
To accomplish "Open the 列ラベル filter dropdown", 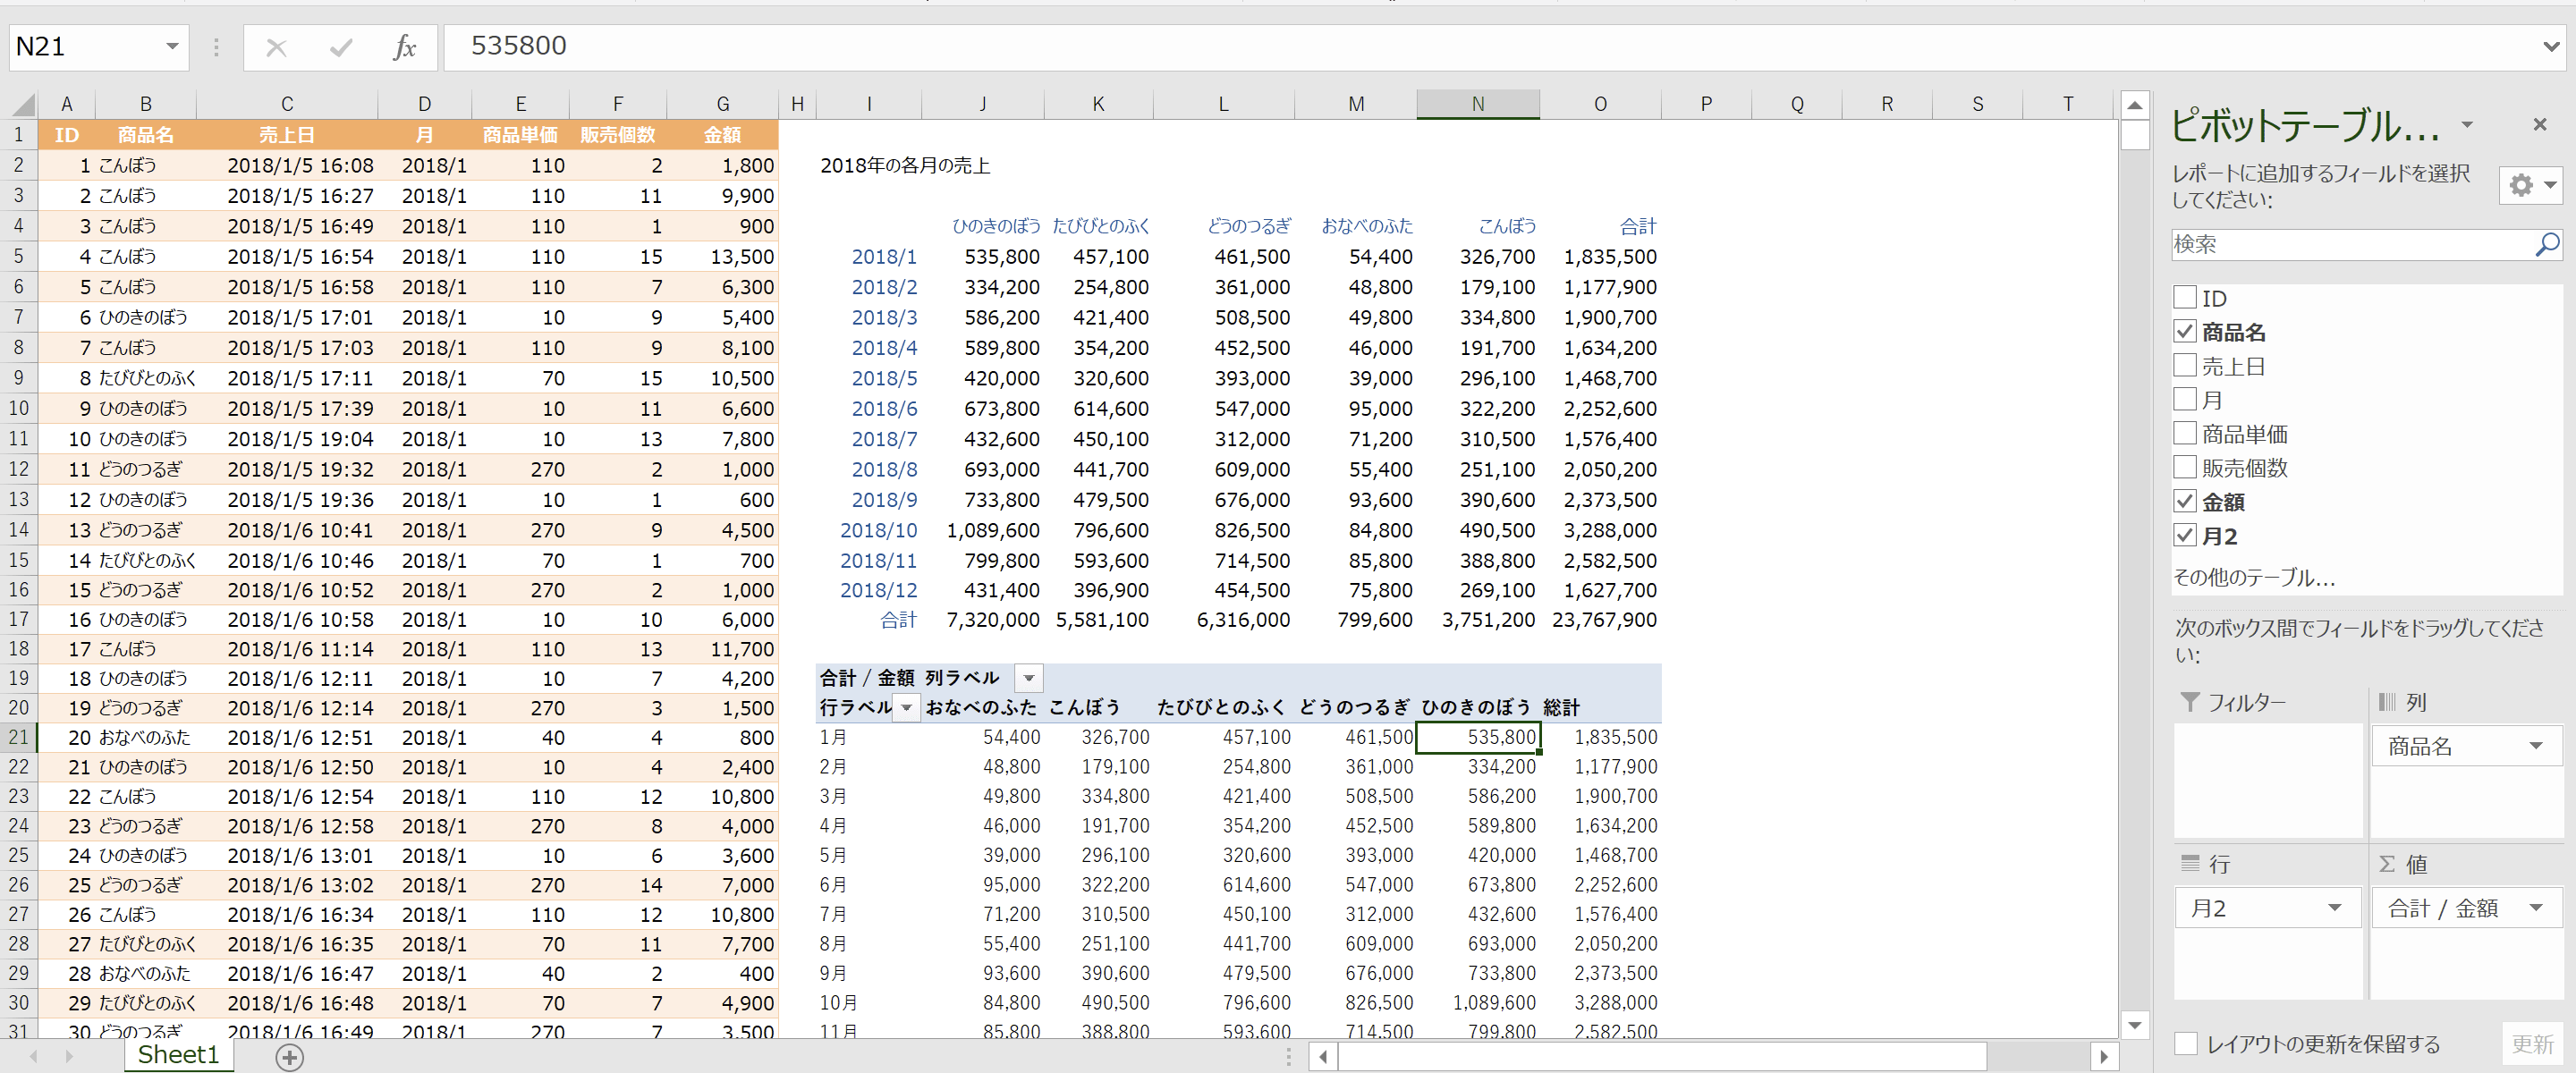I will [1028, 678].
